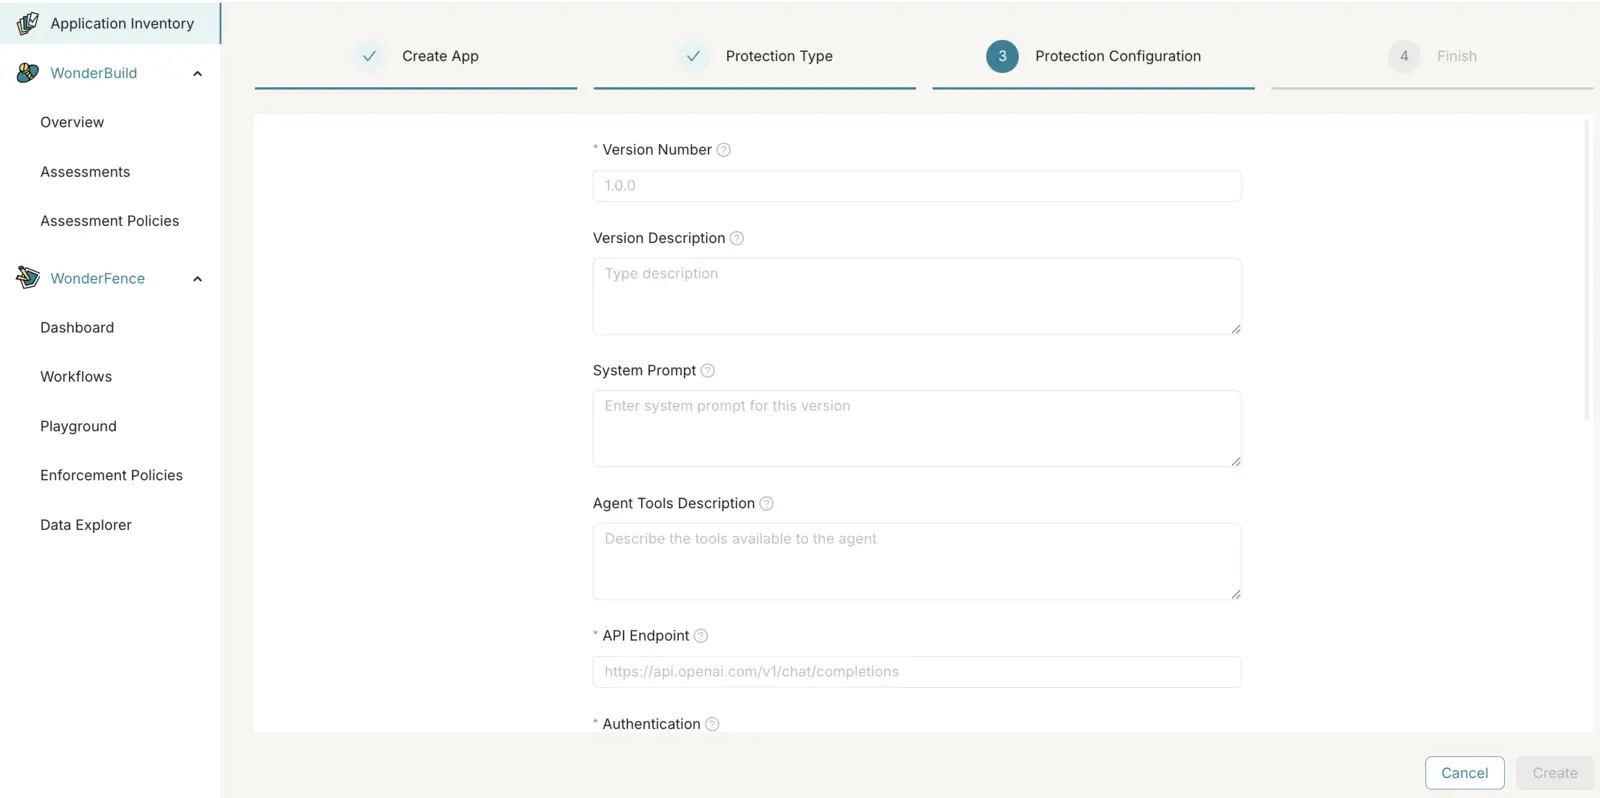Click the API Endpoint input field

pyautogui.click(x=917, y=672)
